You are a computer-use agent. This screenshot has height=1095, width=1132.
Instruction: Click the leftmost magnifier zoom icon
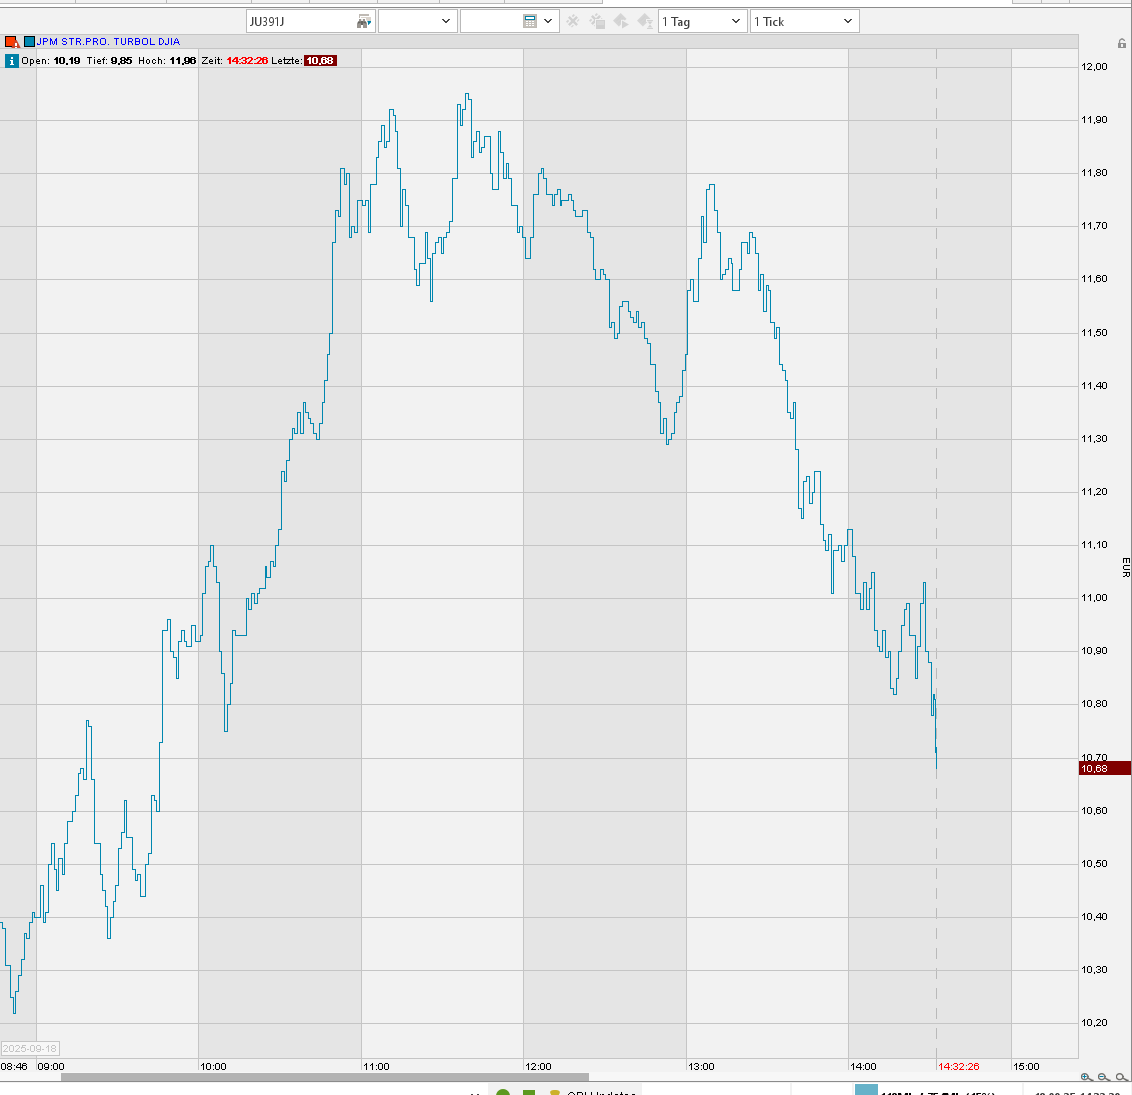point(1087,1077)
